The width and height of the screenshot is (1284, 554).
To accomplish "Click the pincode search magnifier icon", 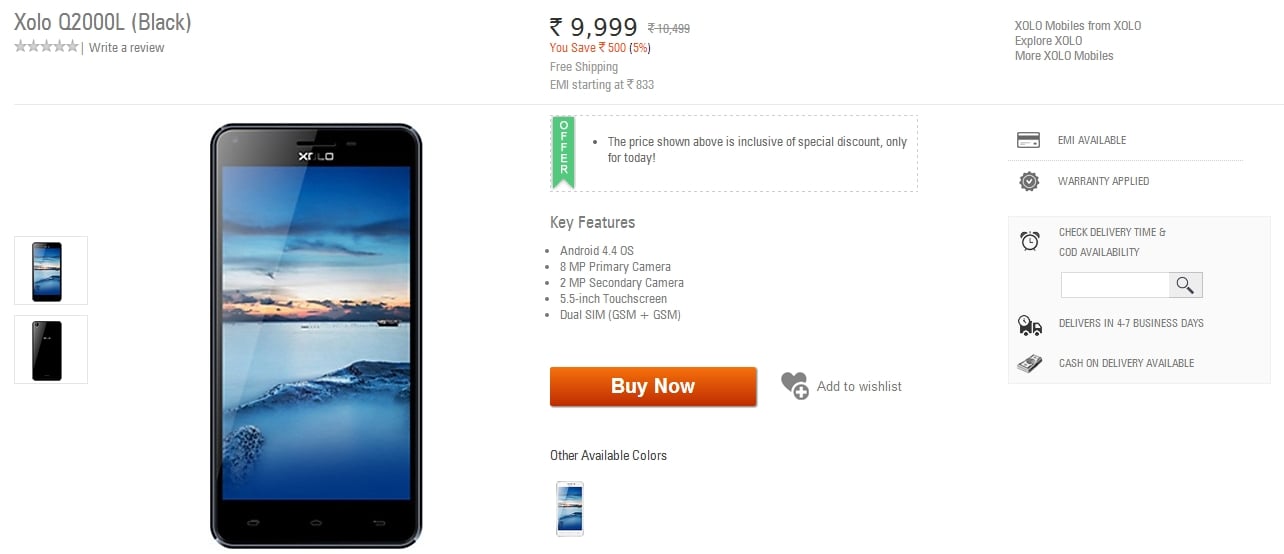I will pyautogui.click(x=1185, y=285).
